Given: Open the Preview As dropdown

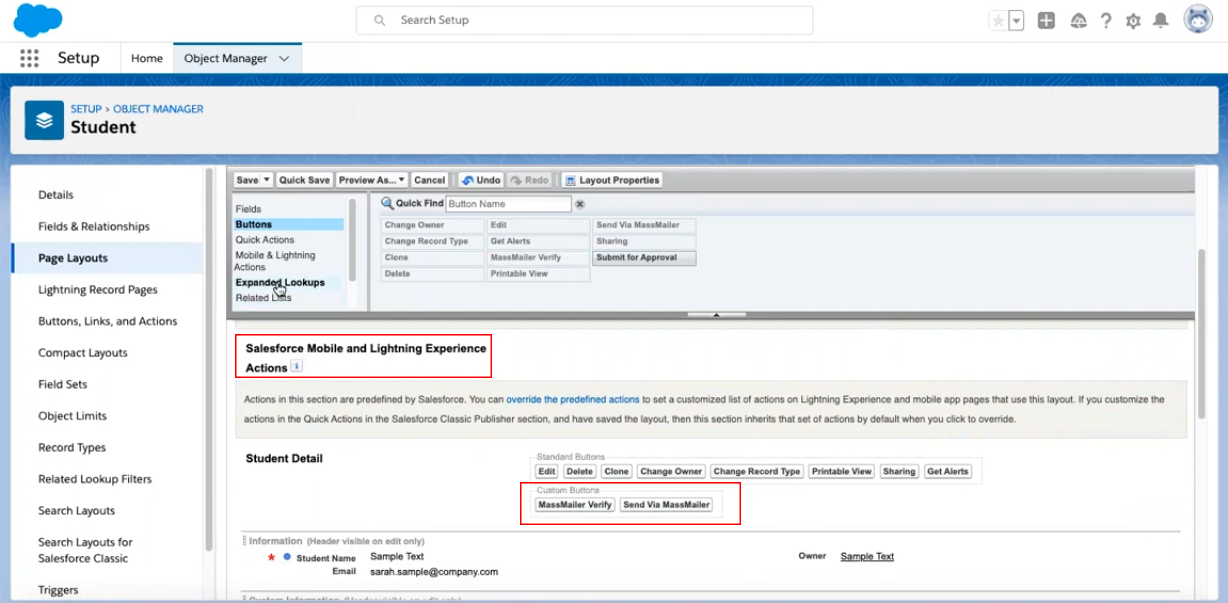Looking at the screenshot, I should pyautogui.click(x=371, y=180).
